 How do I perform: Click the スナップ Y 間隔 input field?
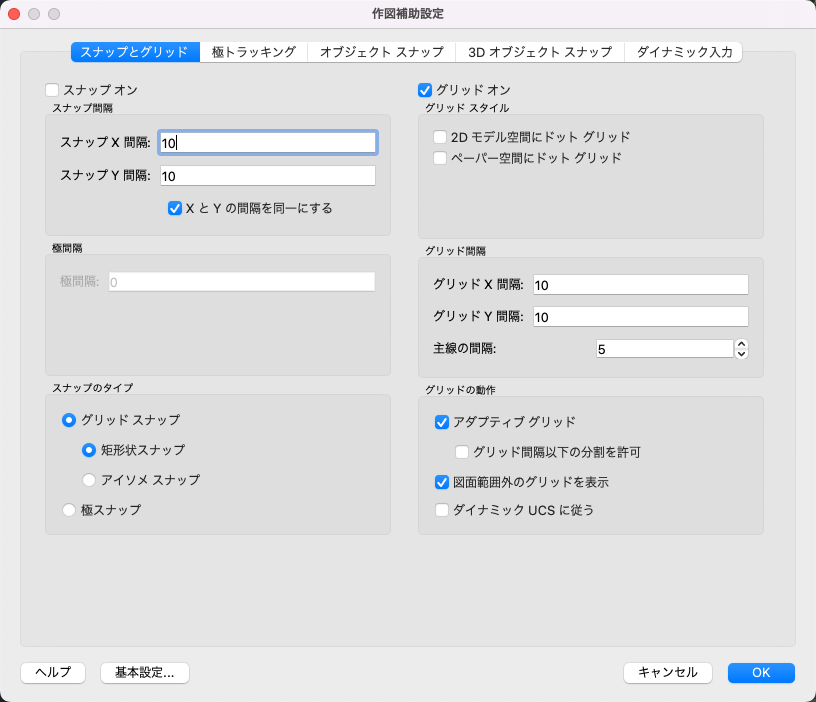point(267,176)
